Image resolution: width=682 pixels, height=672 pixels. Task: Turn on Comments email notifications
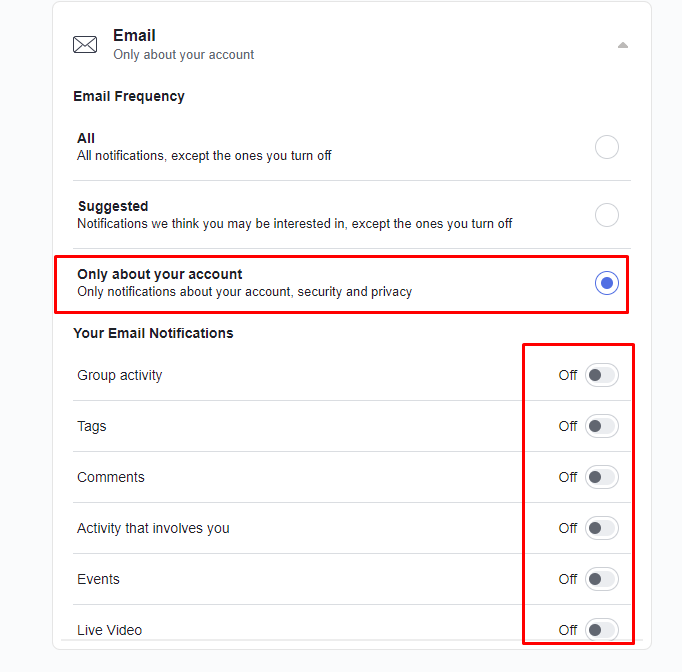(x=601, y=477)
